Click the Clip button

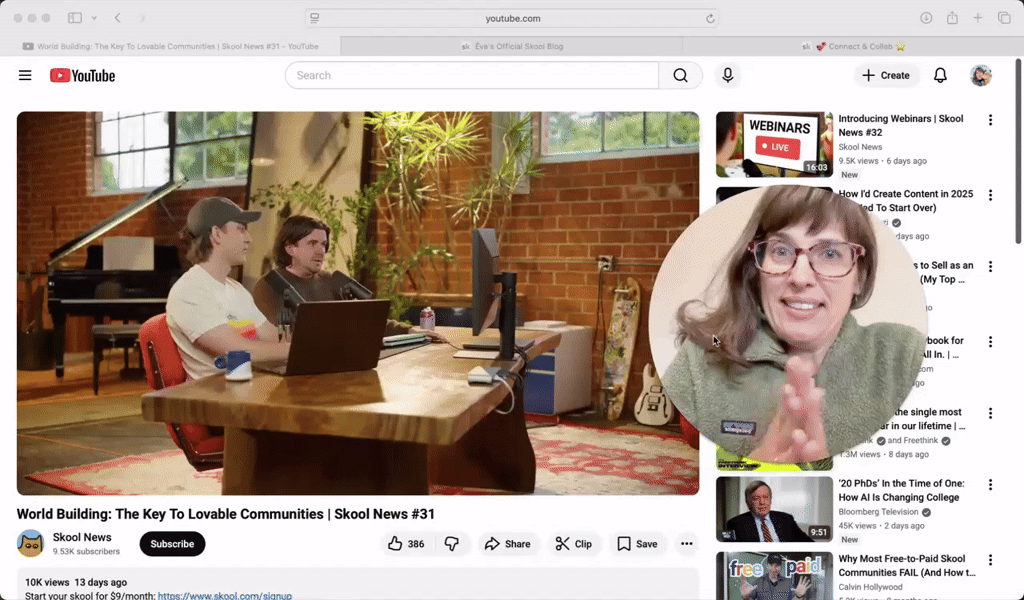[x=574, y=544]
